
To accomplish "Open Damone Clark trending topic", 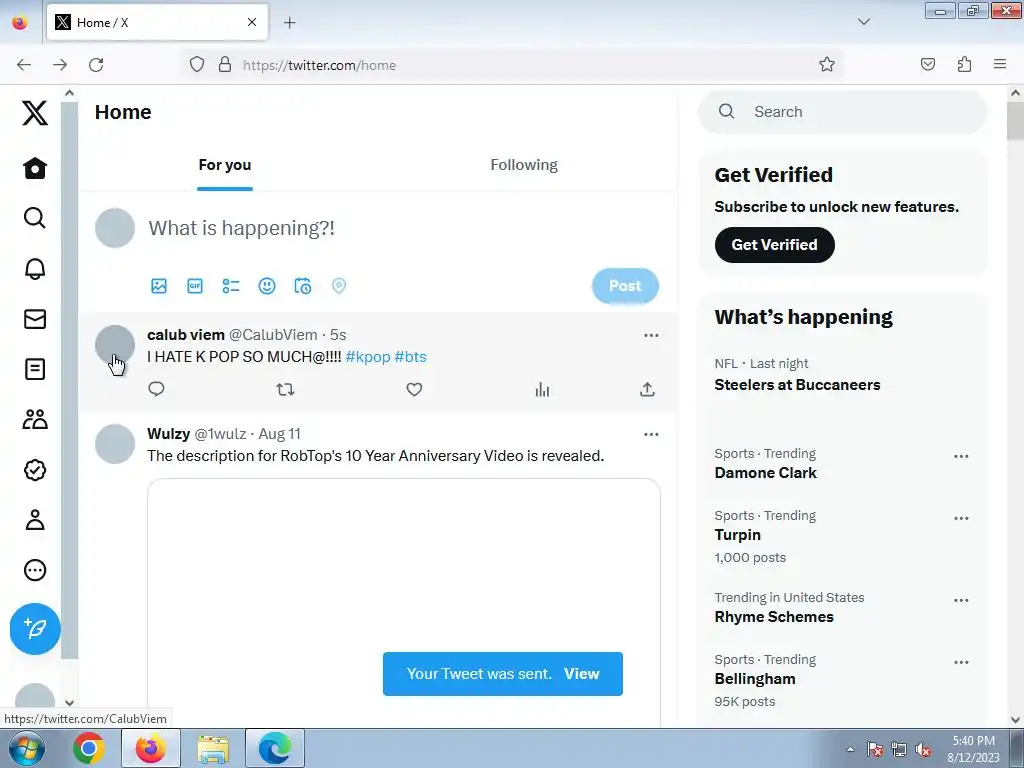I will pyautogui.click(x=765, y=473).
